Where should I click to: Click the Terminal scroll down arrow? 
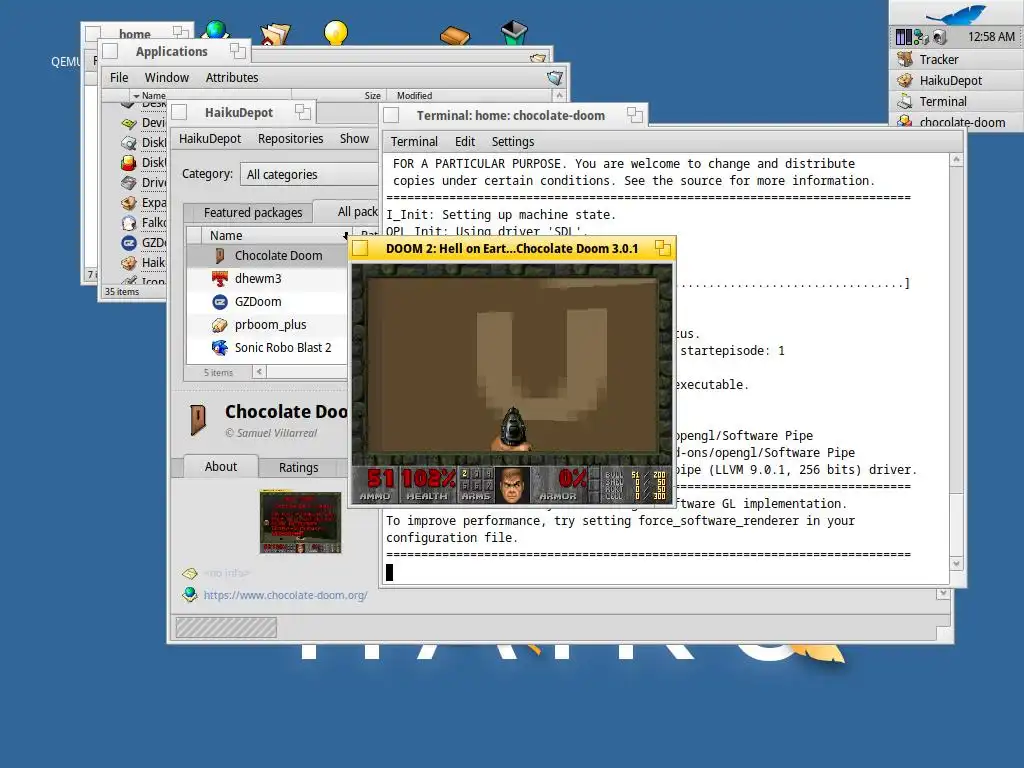(x=956, y=564)
